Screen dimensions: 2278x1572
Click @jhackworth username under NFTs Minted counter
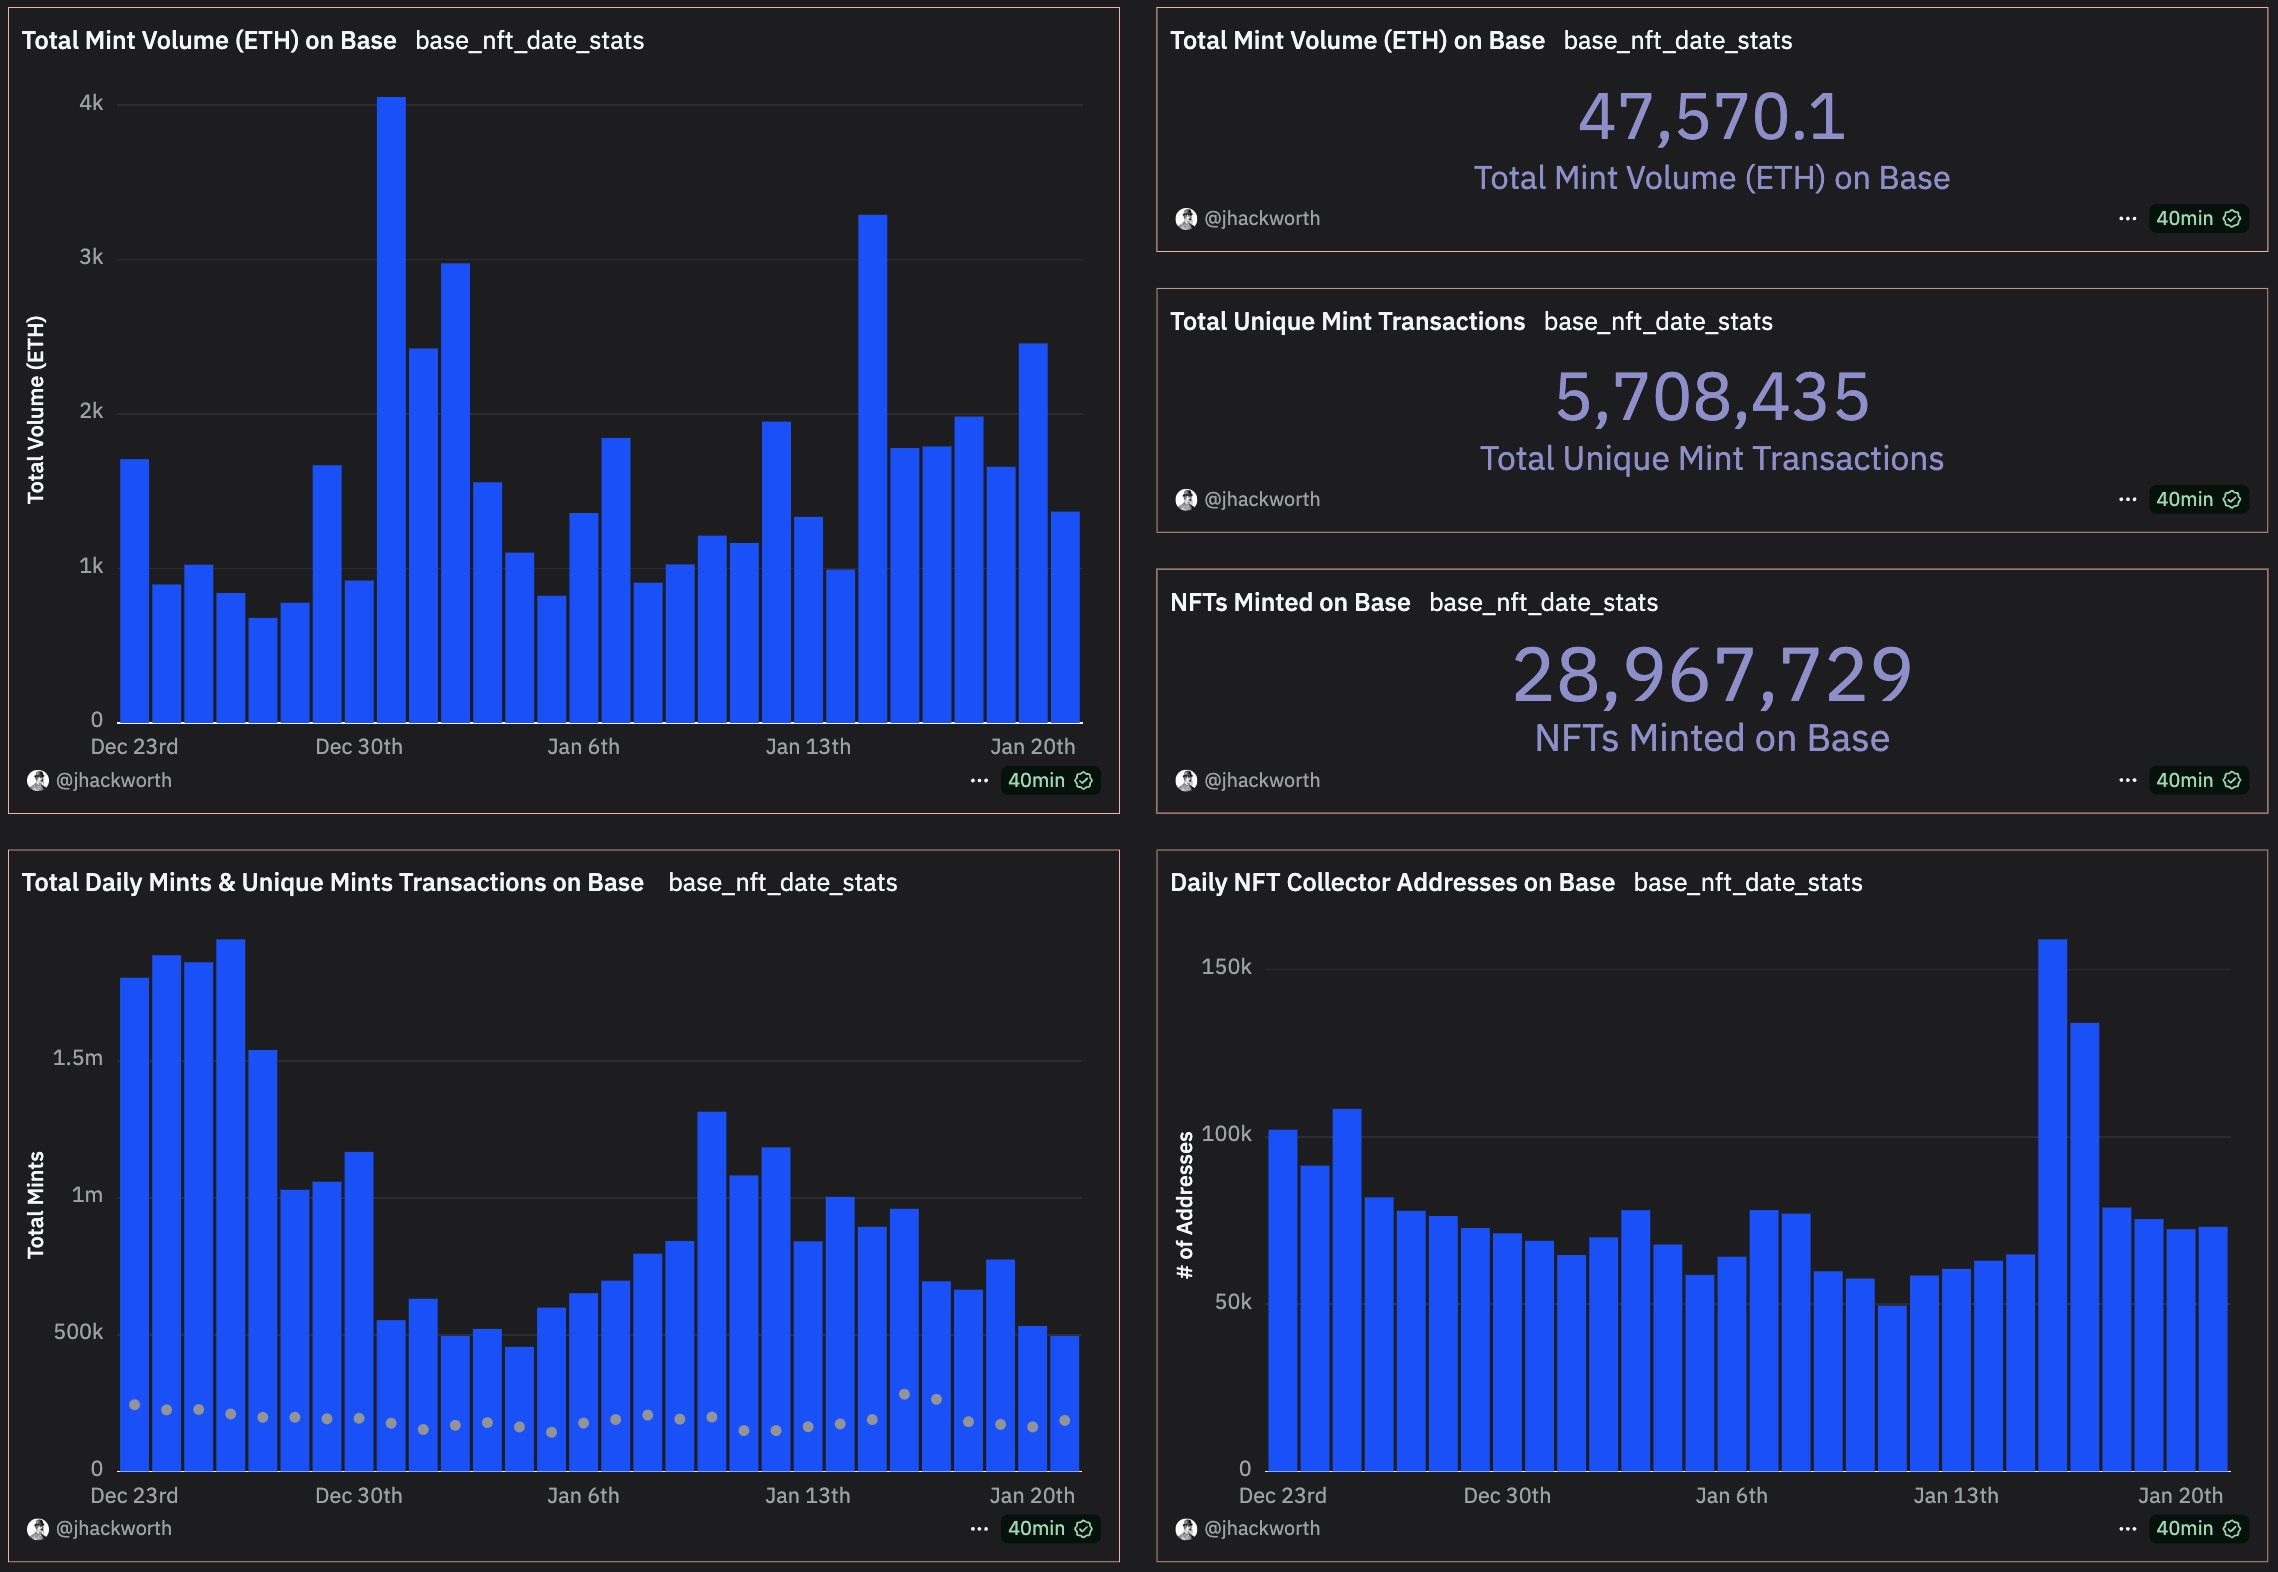tap(1261, 780)
